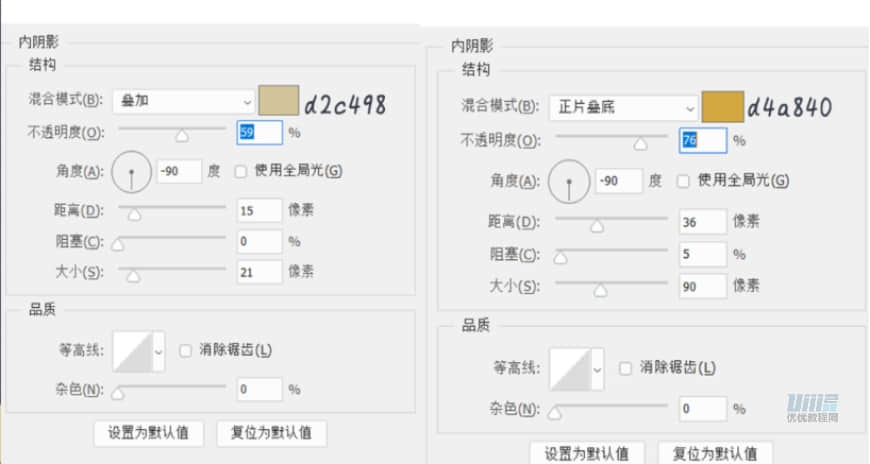
Task: Click the contour thumbnail in left panel
Action: [x=133, y=351]
